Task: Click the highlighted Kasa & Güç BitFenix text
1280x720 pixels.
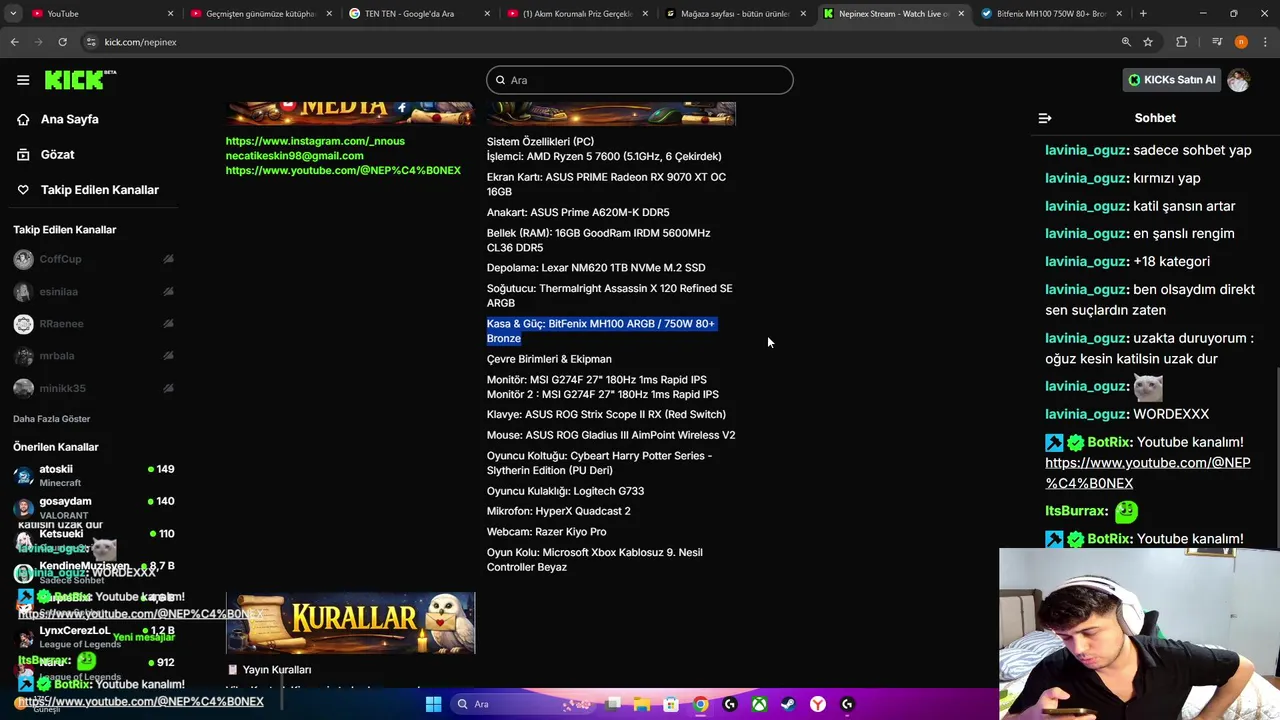Action: tap(601, 331)
